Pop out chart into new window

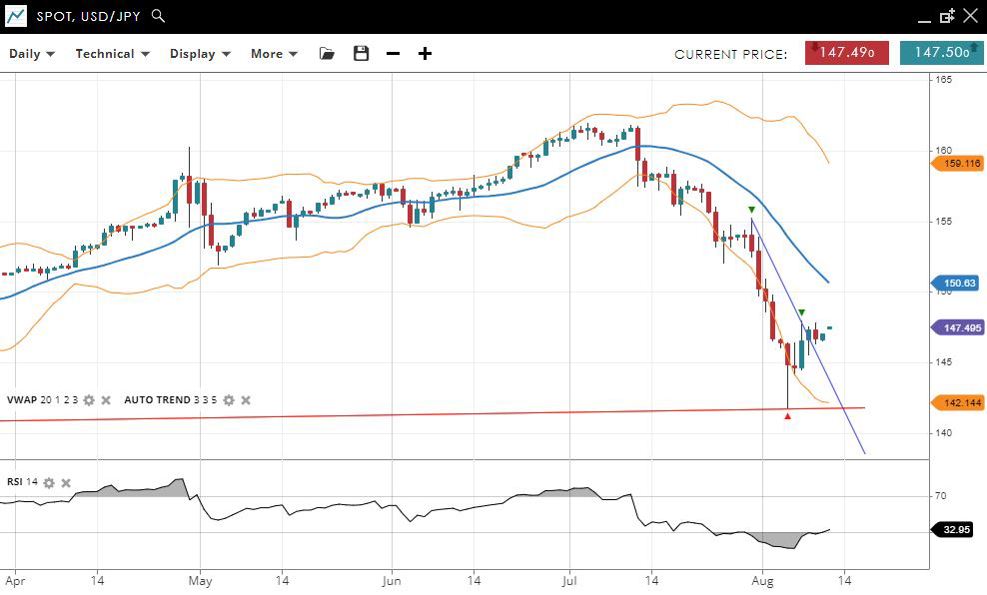[x=947, y=16]
